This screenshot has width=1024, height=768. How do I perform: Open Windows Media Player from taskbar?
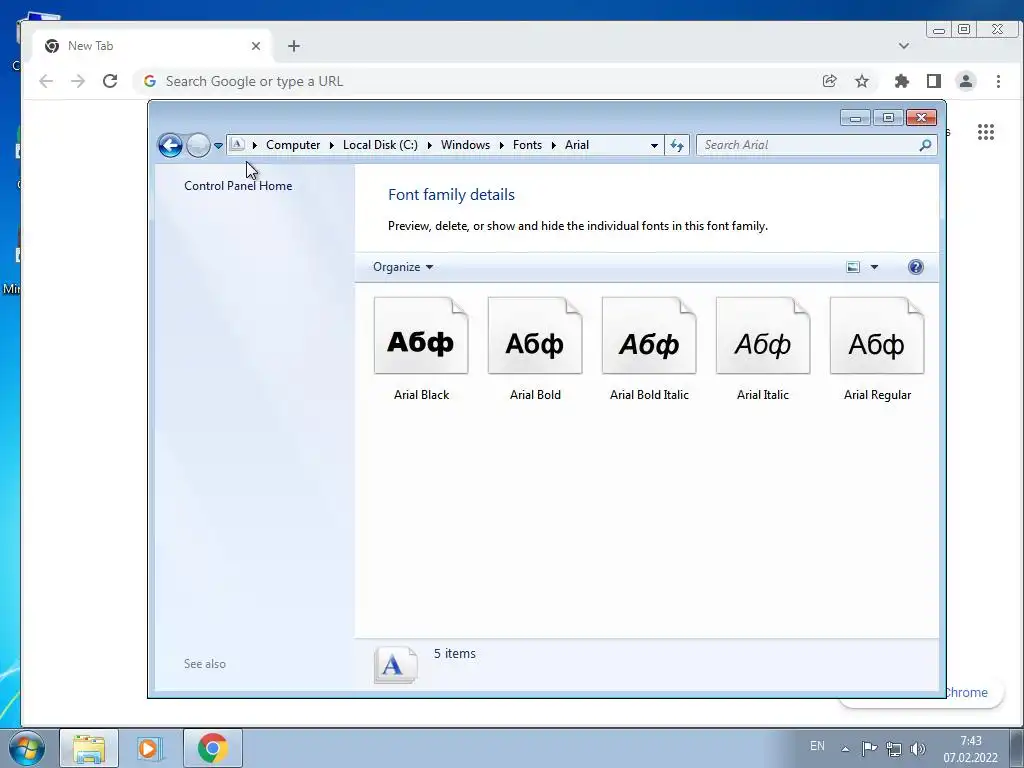(149, 748)
